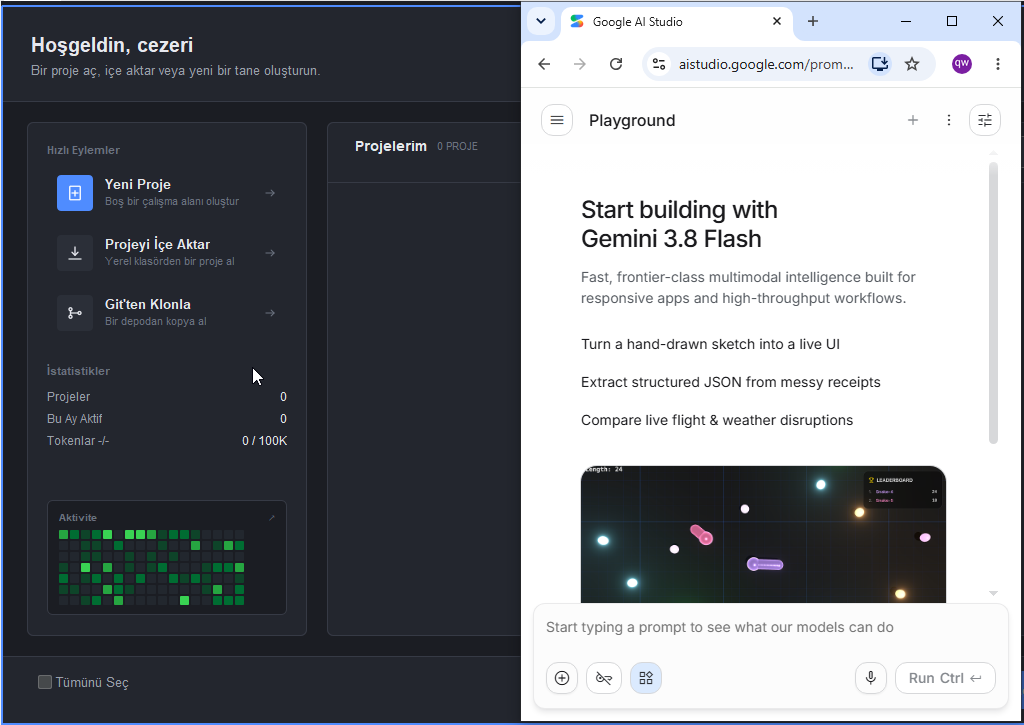The height and width of the screenshot is (725, 1024).
Task: Click the Git'ten Klonla label
Action: click(x=148, y=304)
